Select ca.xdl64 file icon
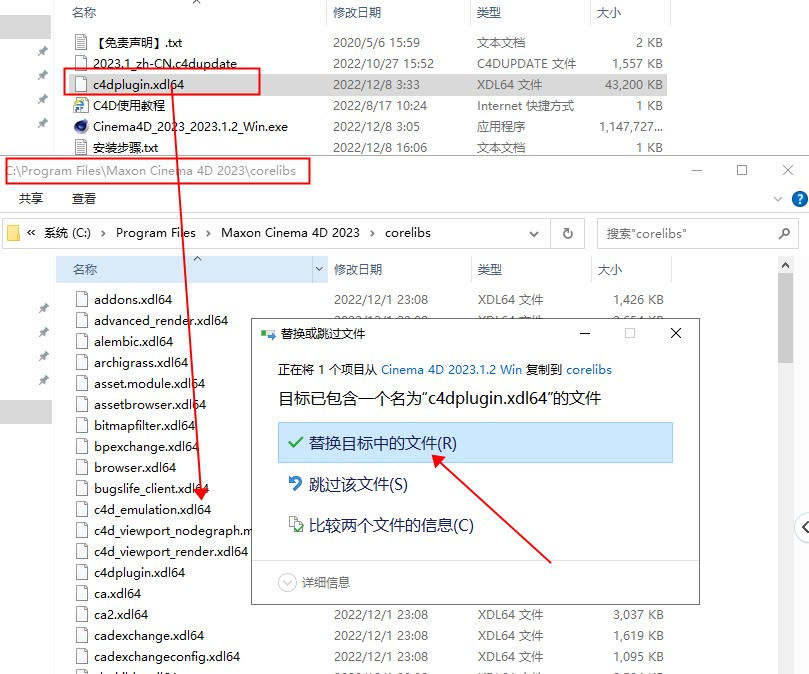This screenshot has height=674, width=809. pos(82,593)
